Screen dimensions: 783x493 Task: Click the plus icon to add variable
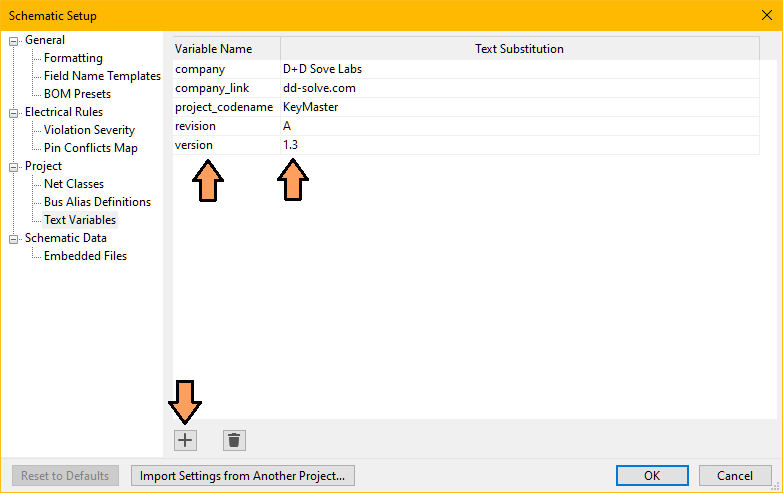(185, 440)
